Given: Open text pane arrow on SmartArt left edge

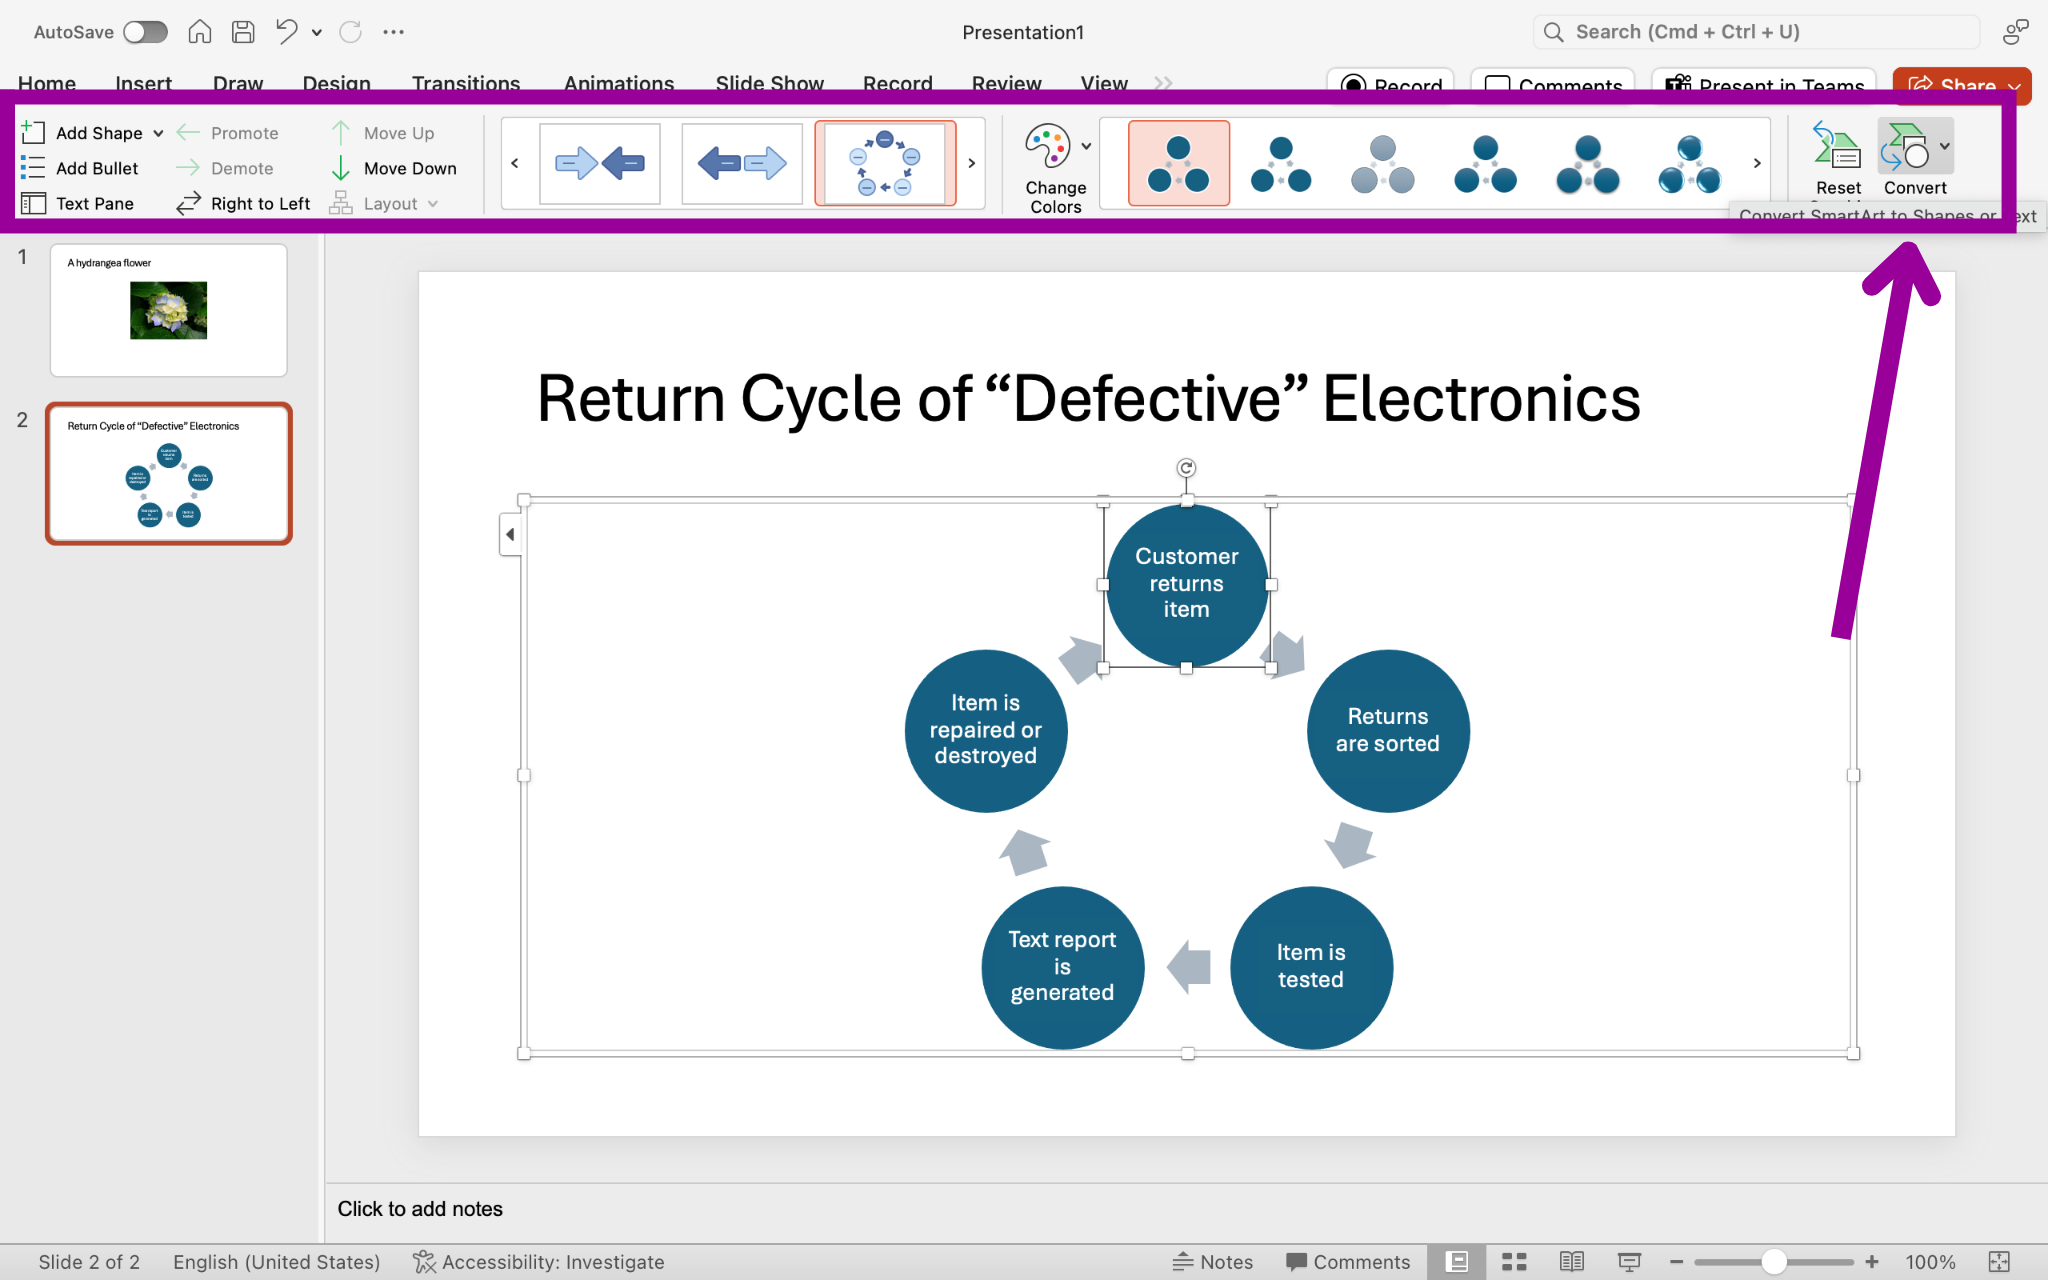Looking at the screenshot, I should (x=510, y=535).
